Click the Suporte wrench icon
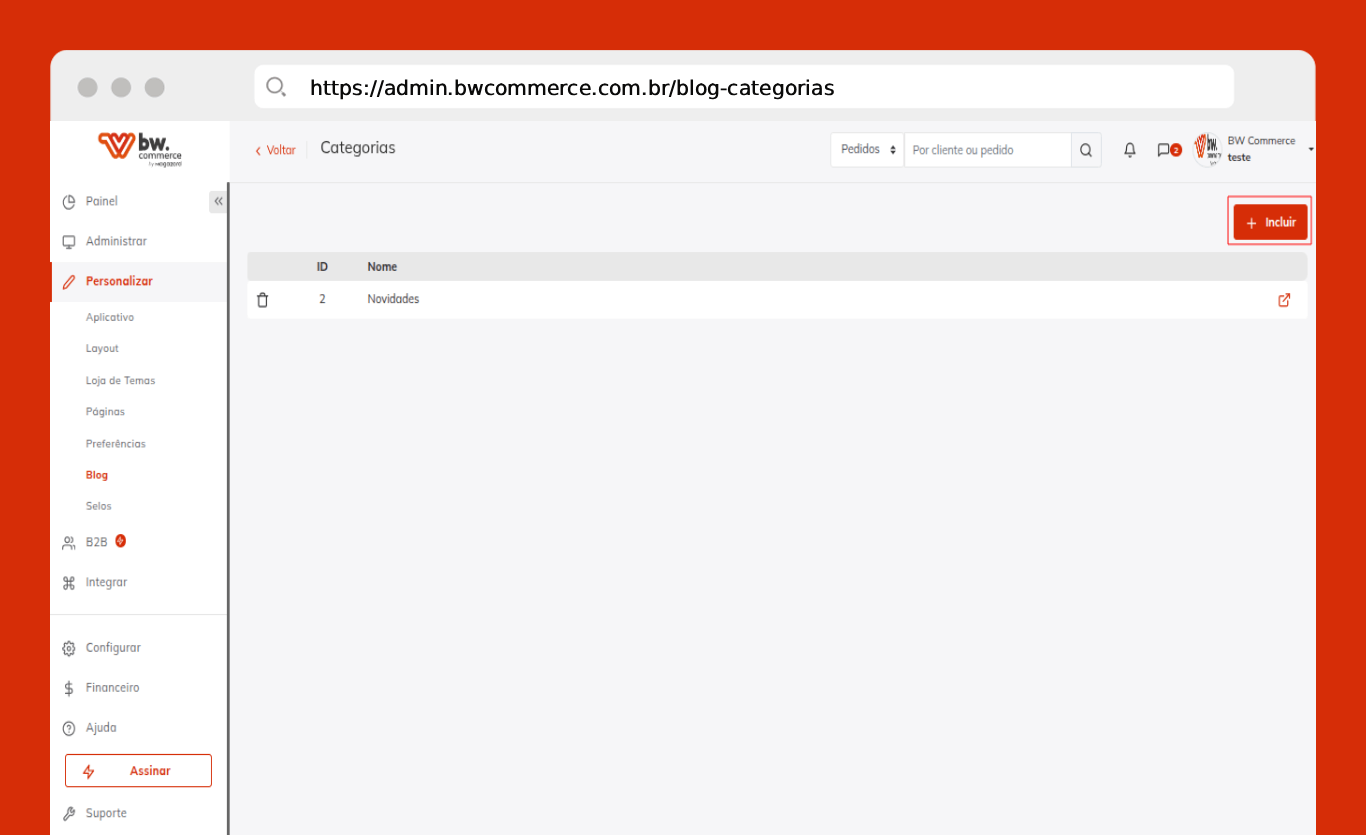The height and width of the screenshot is (835, 1366). 69,814
